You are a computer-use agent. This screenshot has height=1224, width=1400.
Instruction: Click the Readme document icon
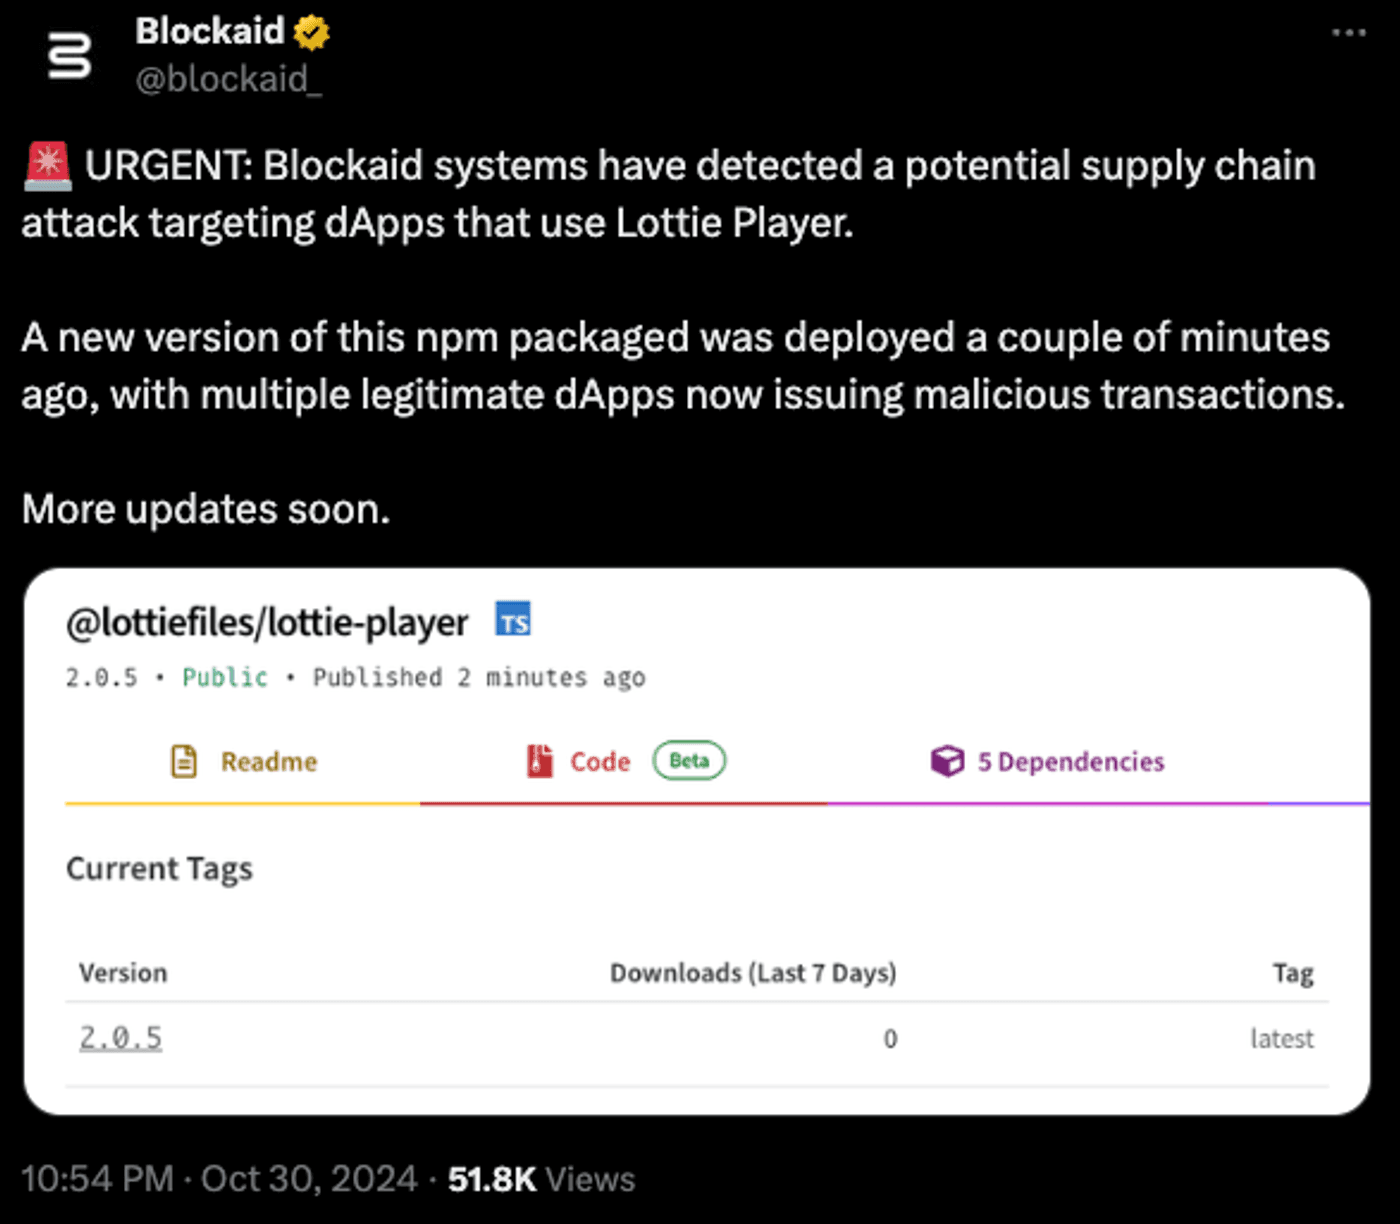coord(184,762)
